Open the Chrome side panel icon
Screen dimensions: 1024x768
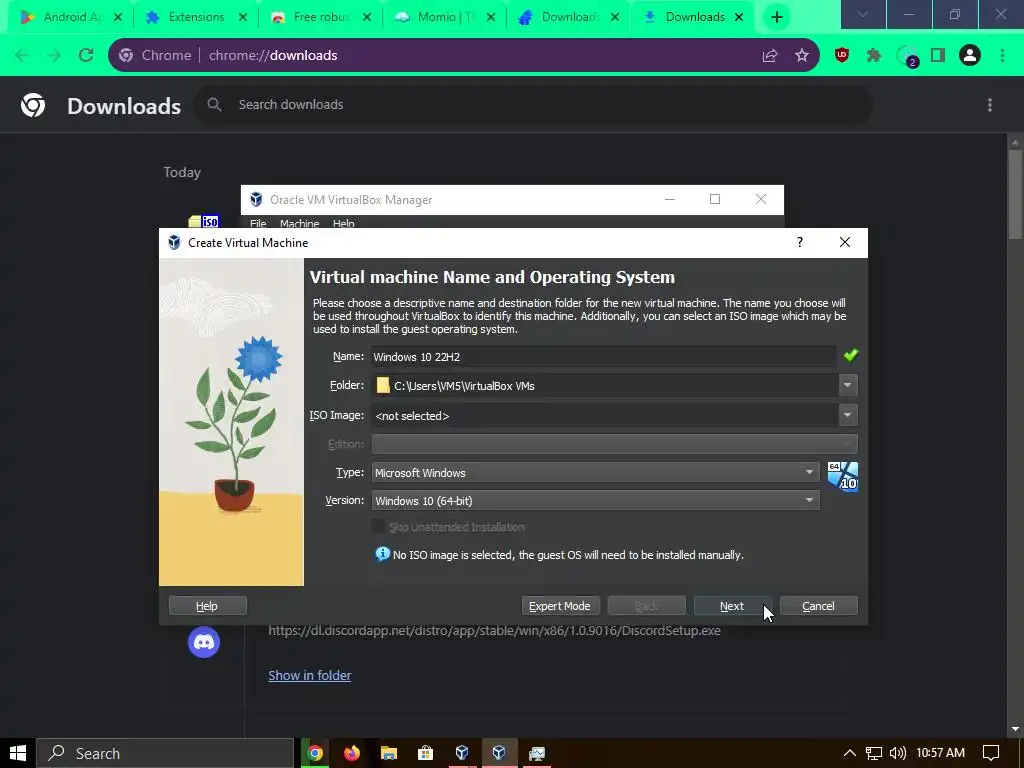pyautogui.click(x=938, y=56)
